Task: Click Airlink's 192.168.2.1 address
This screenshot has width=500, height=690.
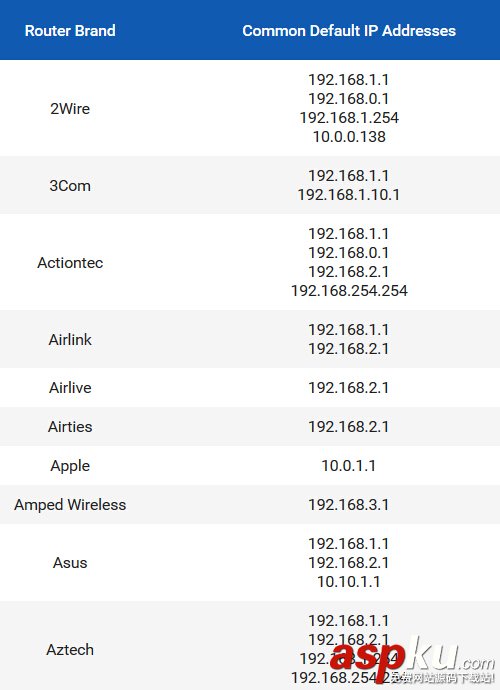Action: pyautogui.click(x=349, y=349)
